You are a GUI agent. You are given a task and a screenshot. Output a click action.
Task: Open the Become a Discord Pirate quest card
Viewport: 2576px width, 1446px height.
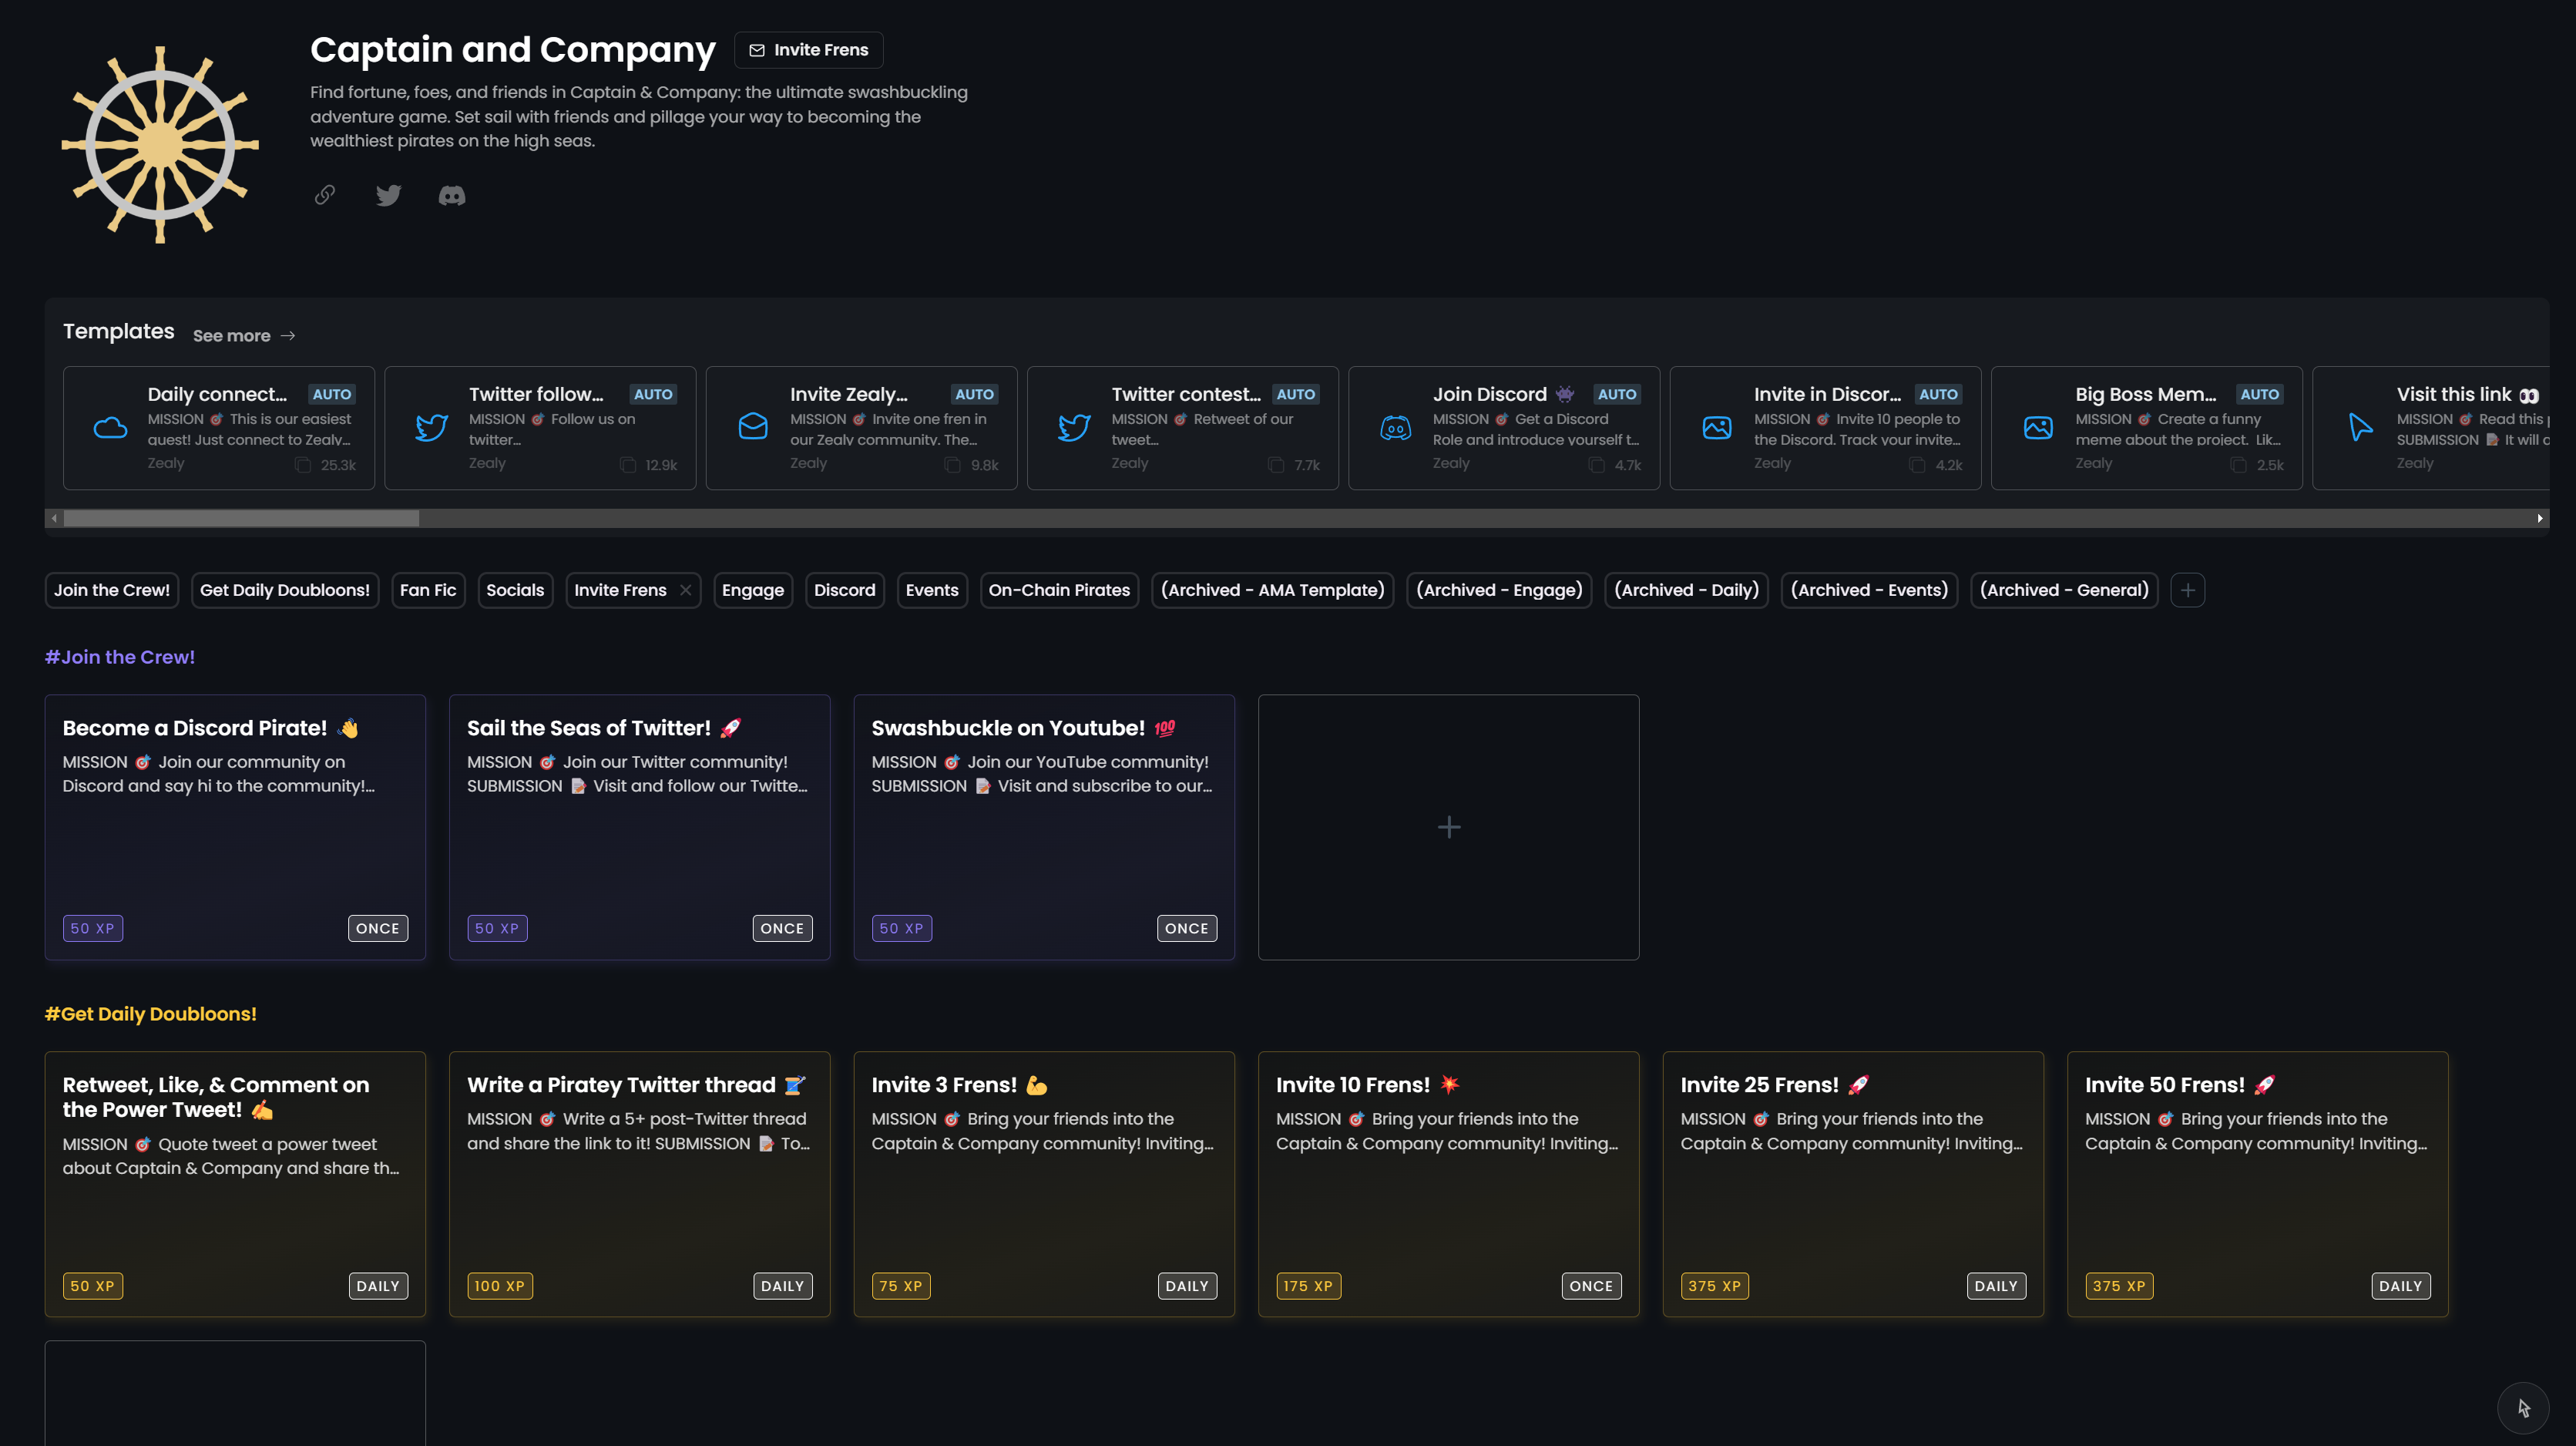[235, 827]
